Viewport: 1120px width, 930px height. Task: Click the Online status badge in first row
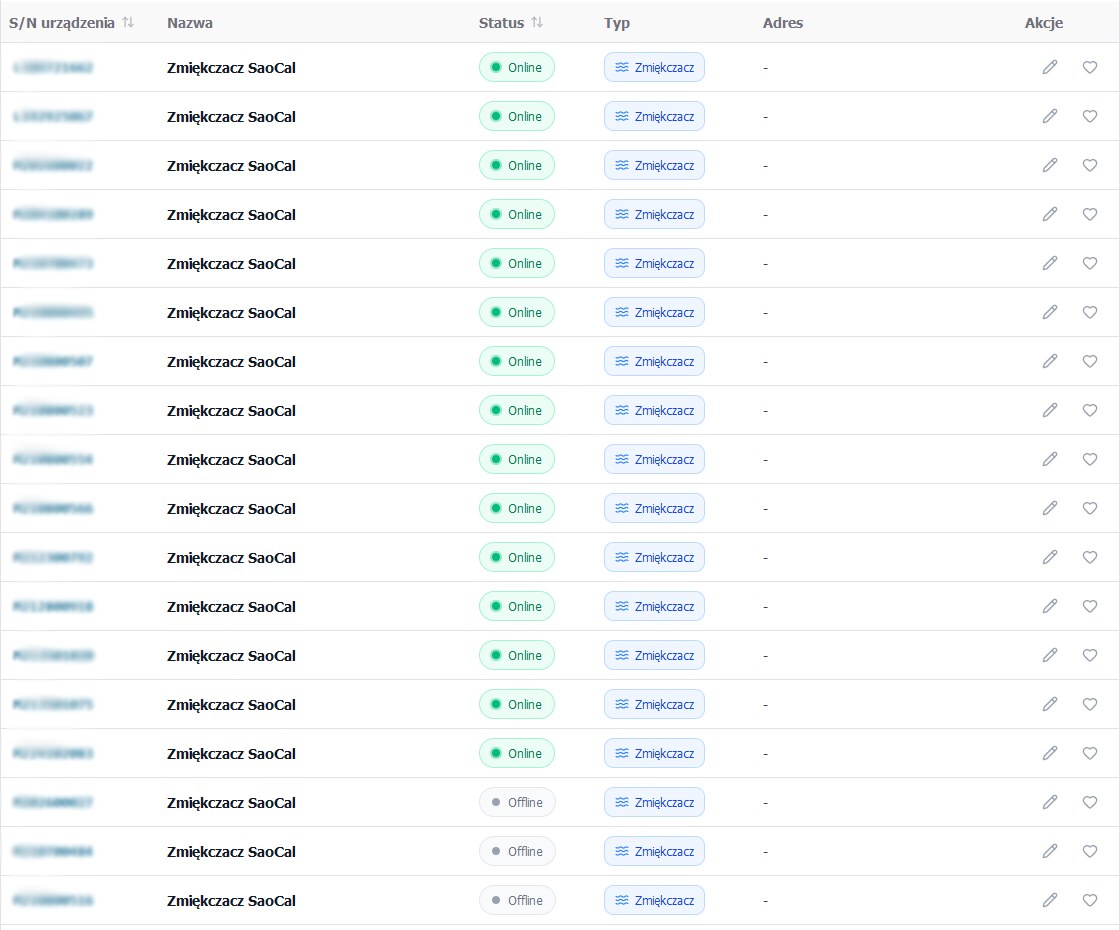(516, 68)
